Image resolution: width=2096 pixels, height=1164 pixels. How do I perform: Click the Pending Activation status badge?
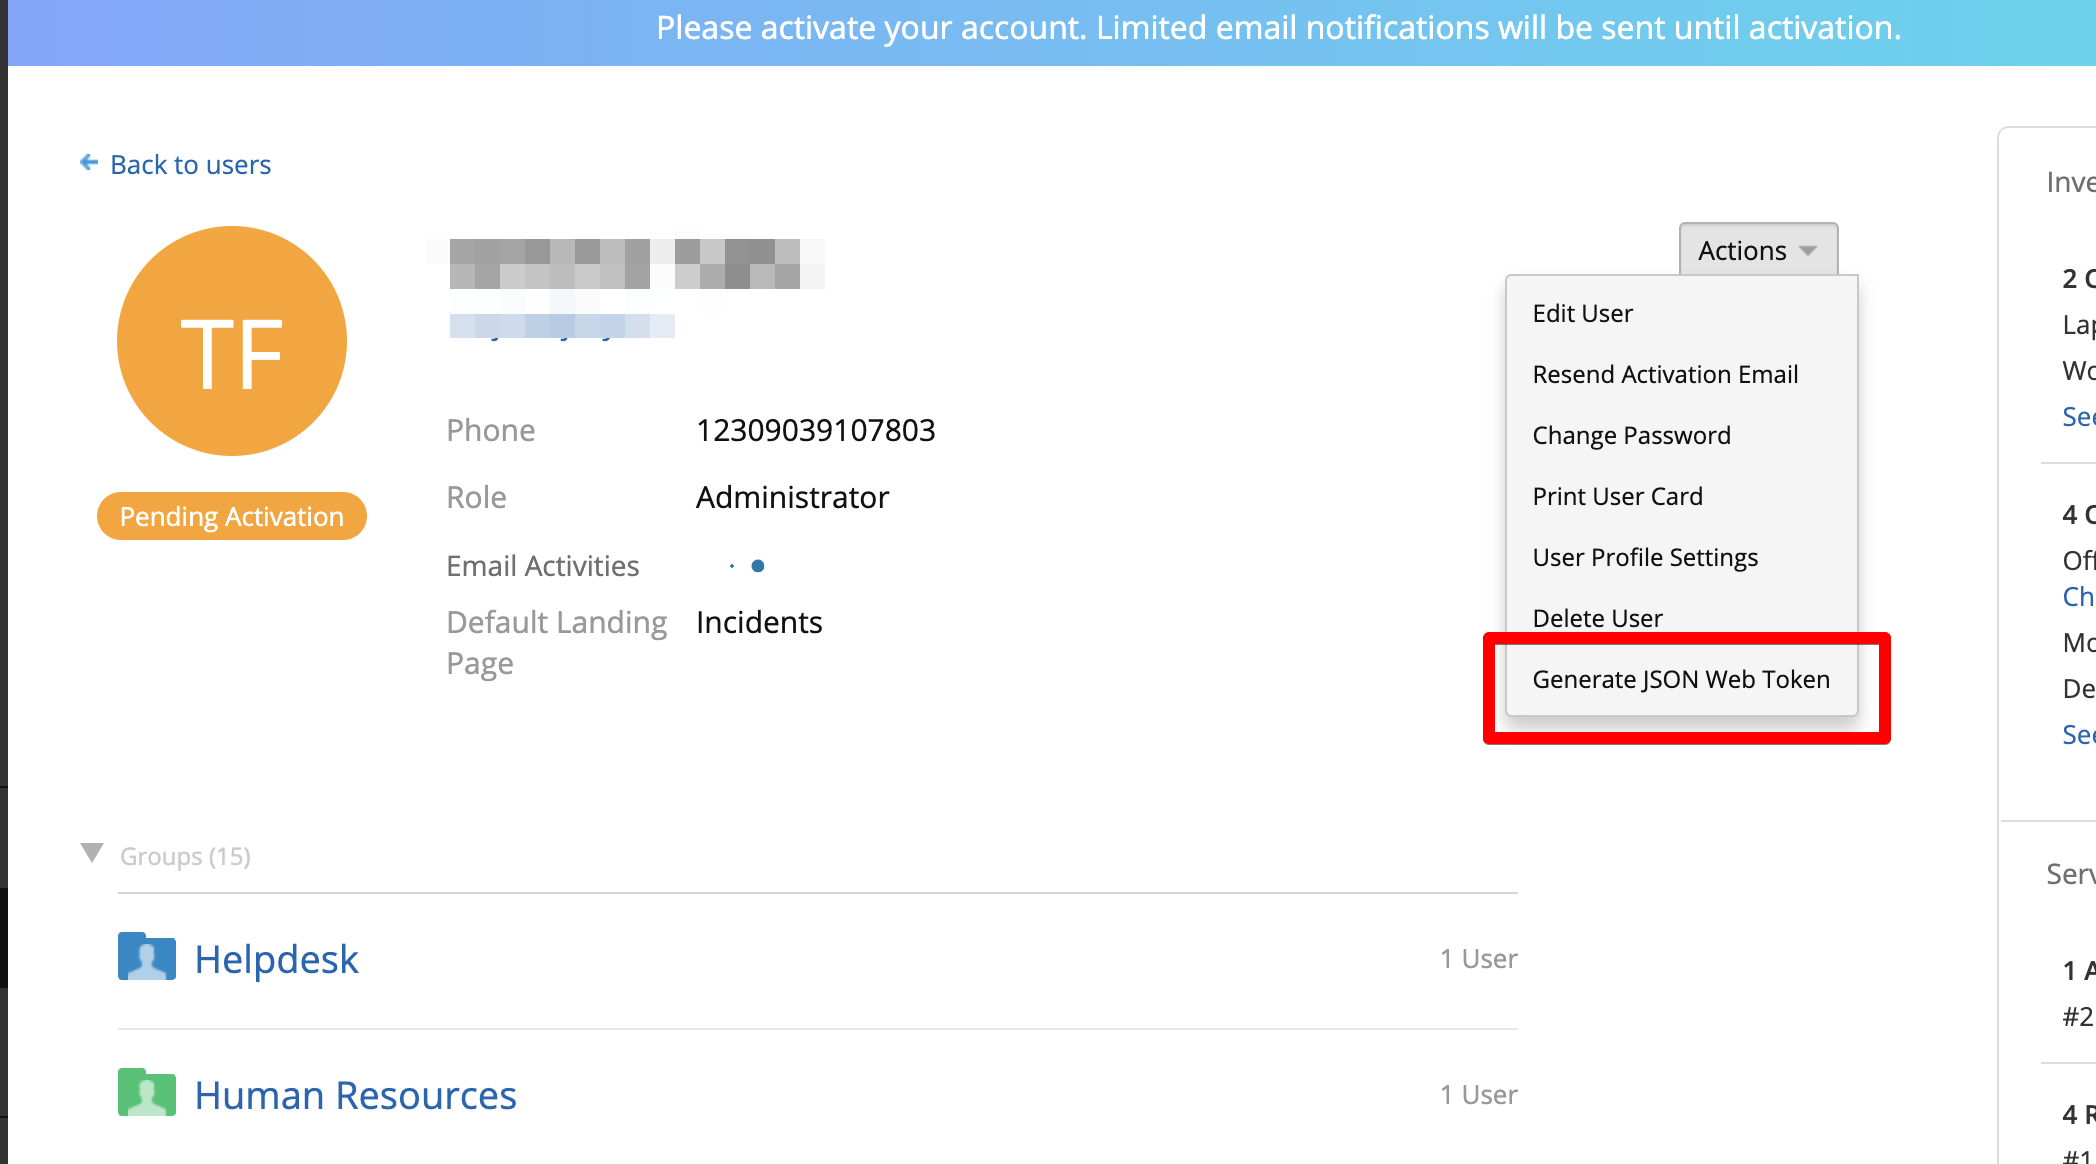point(232,516)
